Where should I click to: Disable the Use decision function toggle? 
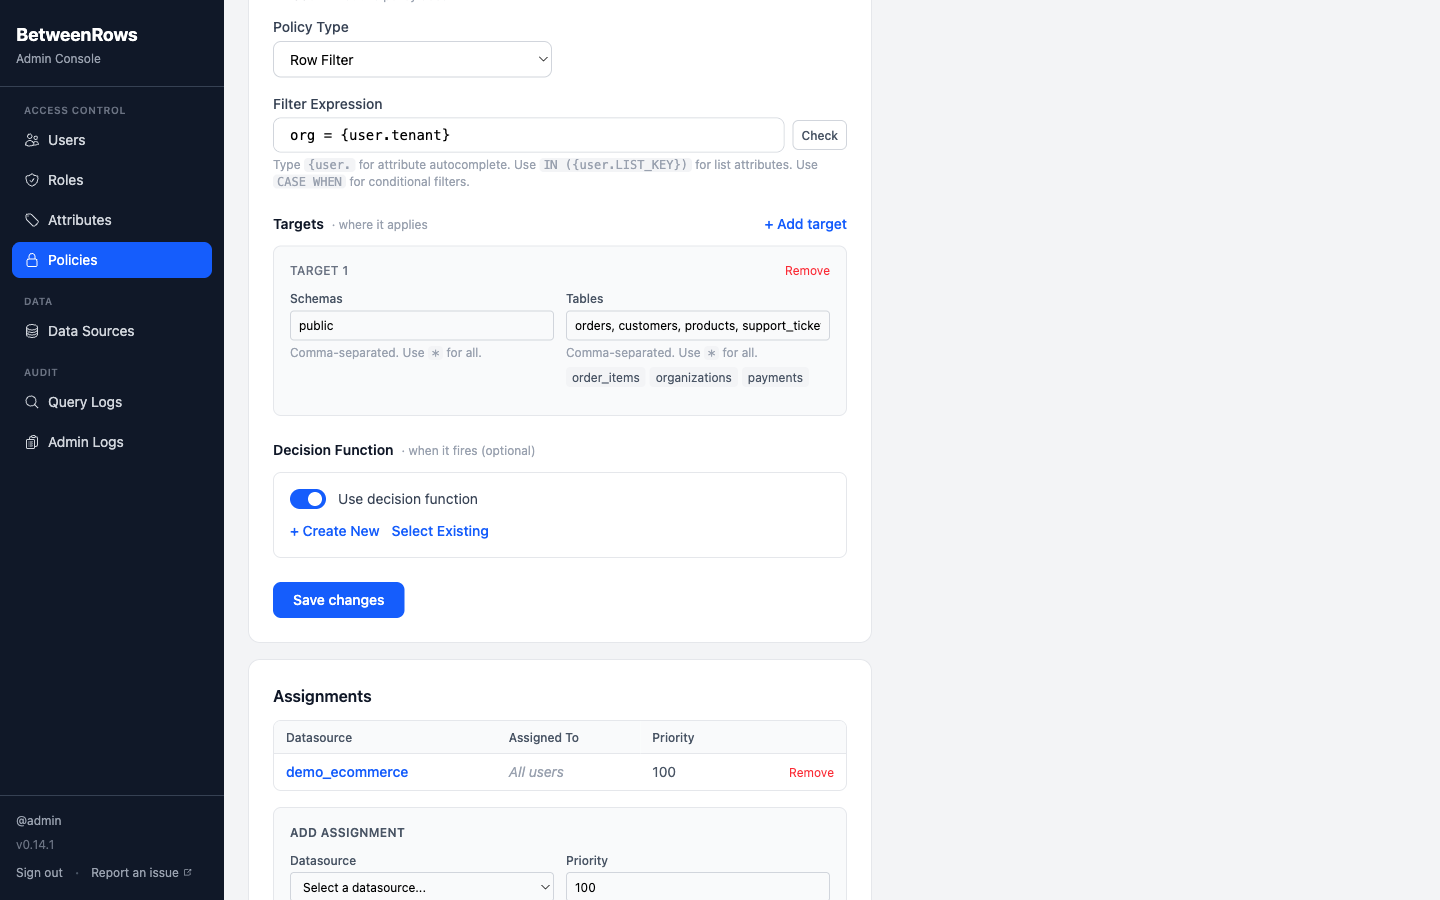click(x=308, y=499)
